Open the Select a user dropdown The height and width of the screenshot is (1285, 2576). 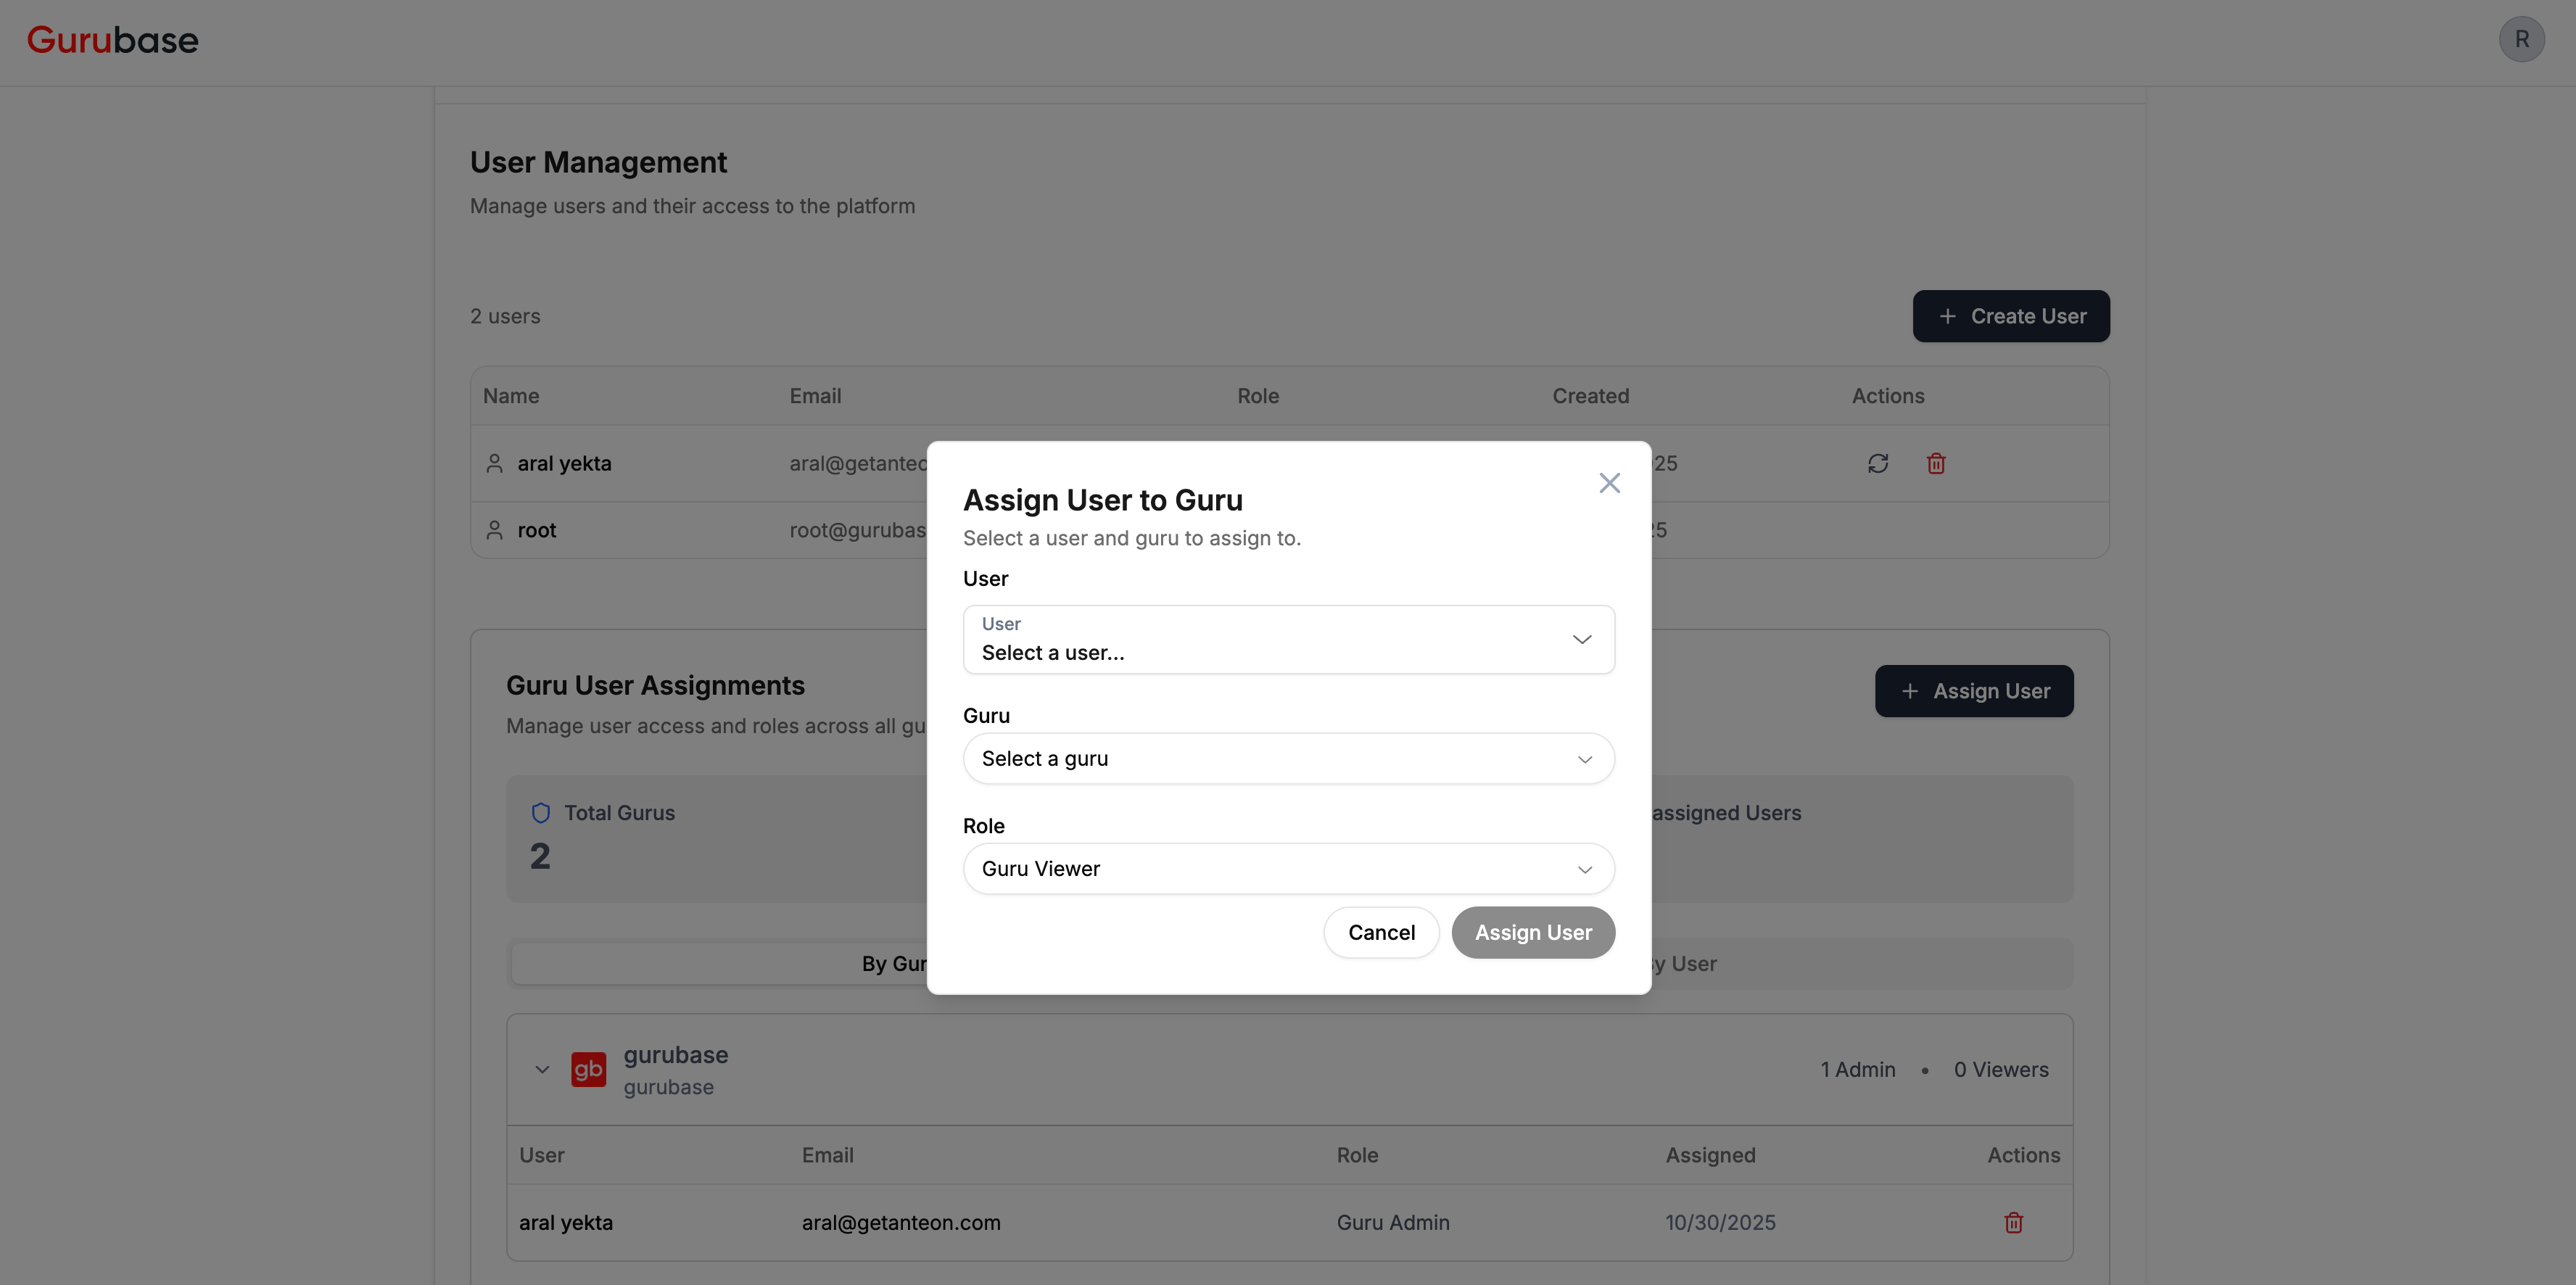pyautogui.click(x=1287, y=639)
